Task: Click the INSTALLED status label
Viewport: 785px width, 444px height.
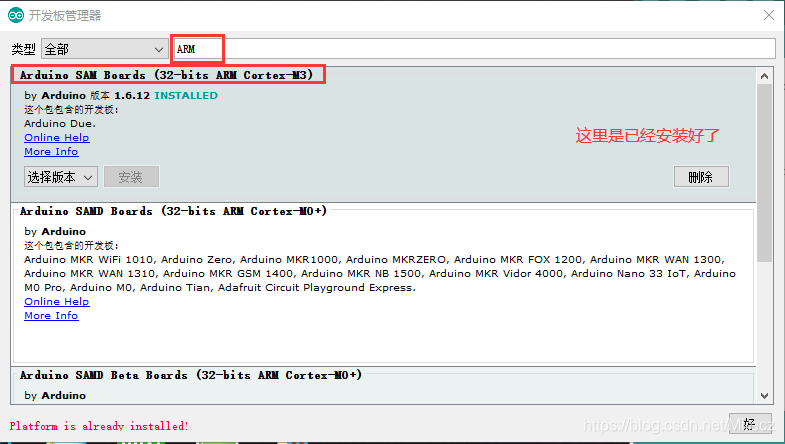Action: [186, 96]
